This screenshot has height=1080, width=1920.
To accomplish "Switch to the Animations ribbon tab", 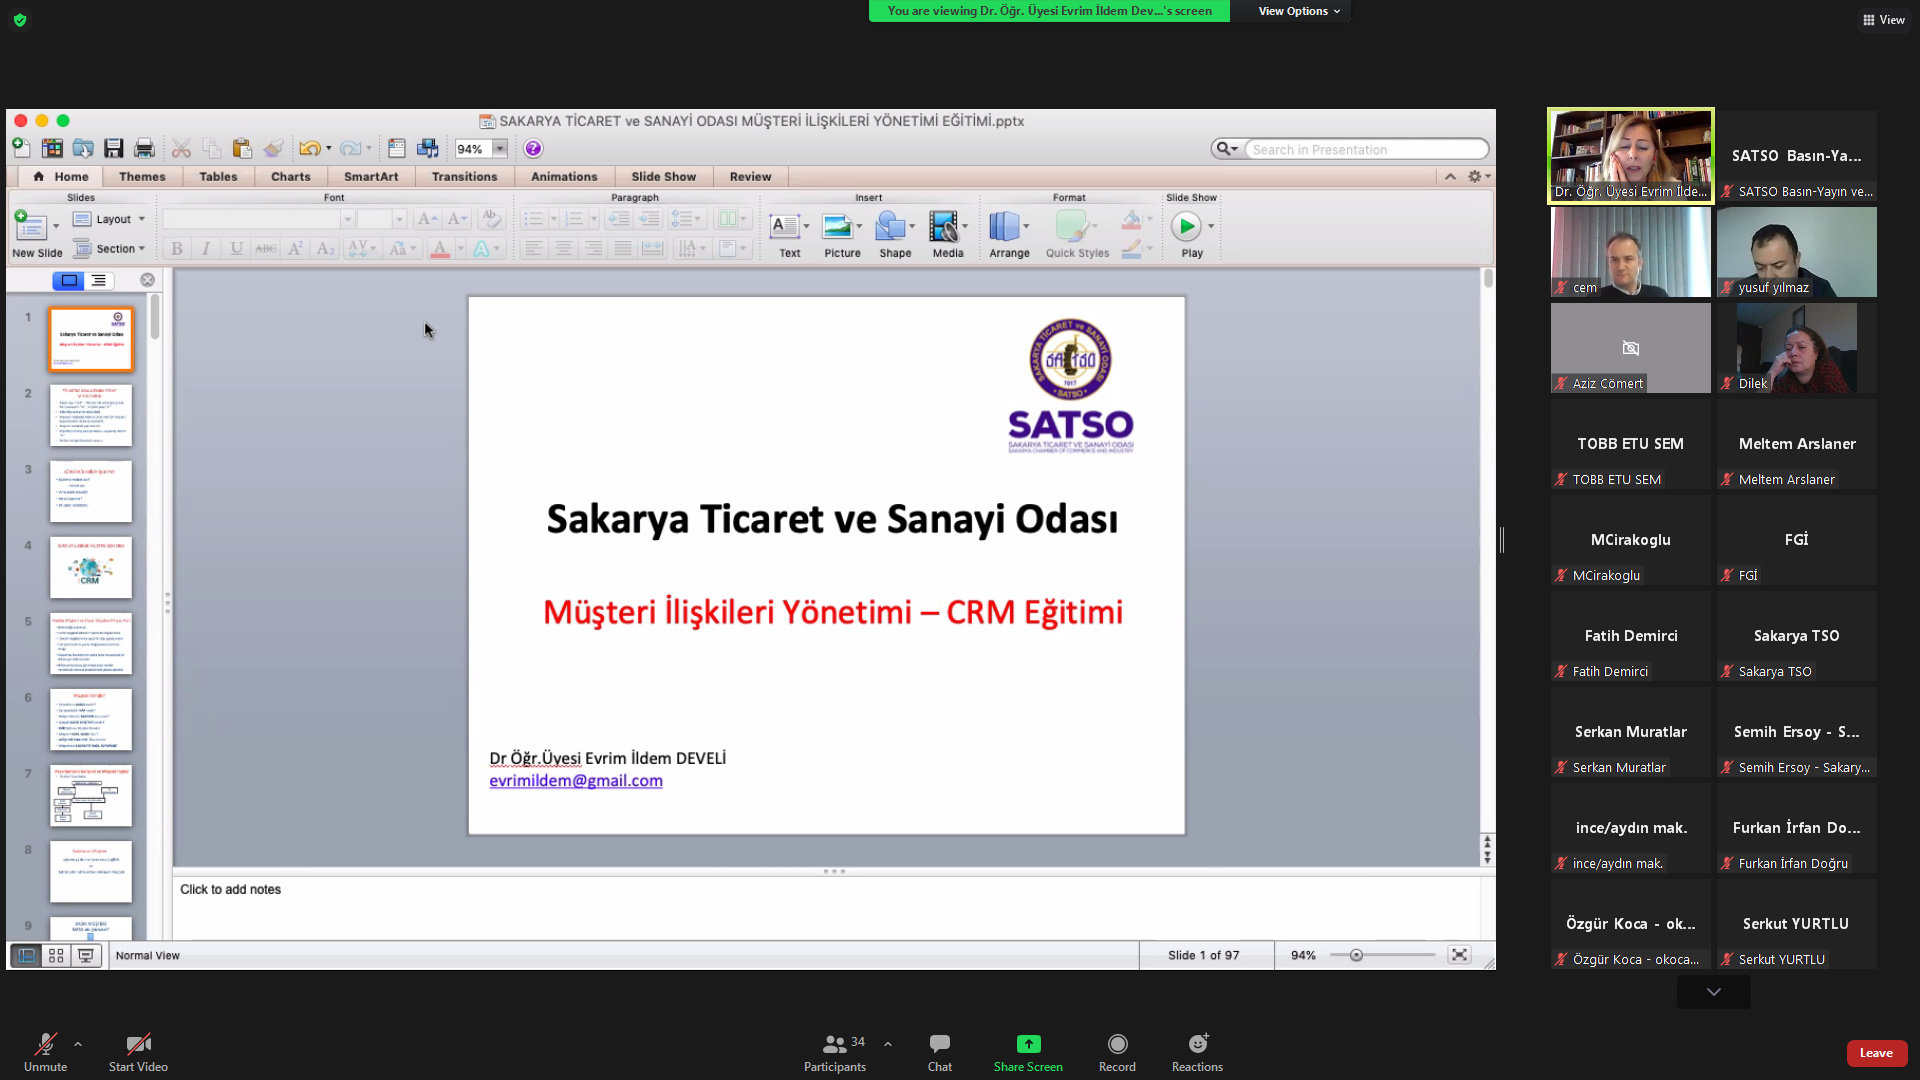I will (564, 177).
